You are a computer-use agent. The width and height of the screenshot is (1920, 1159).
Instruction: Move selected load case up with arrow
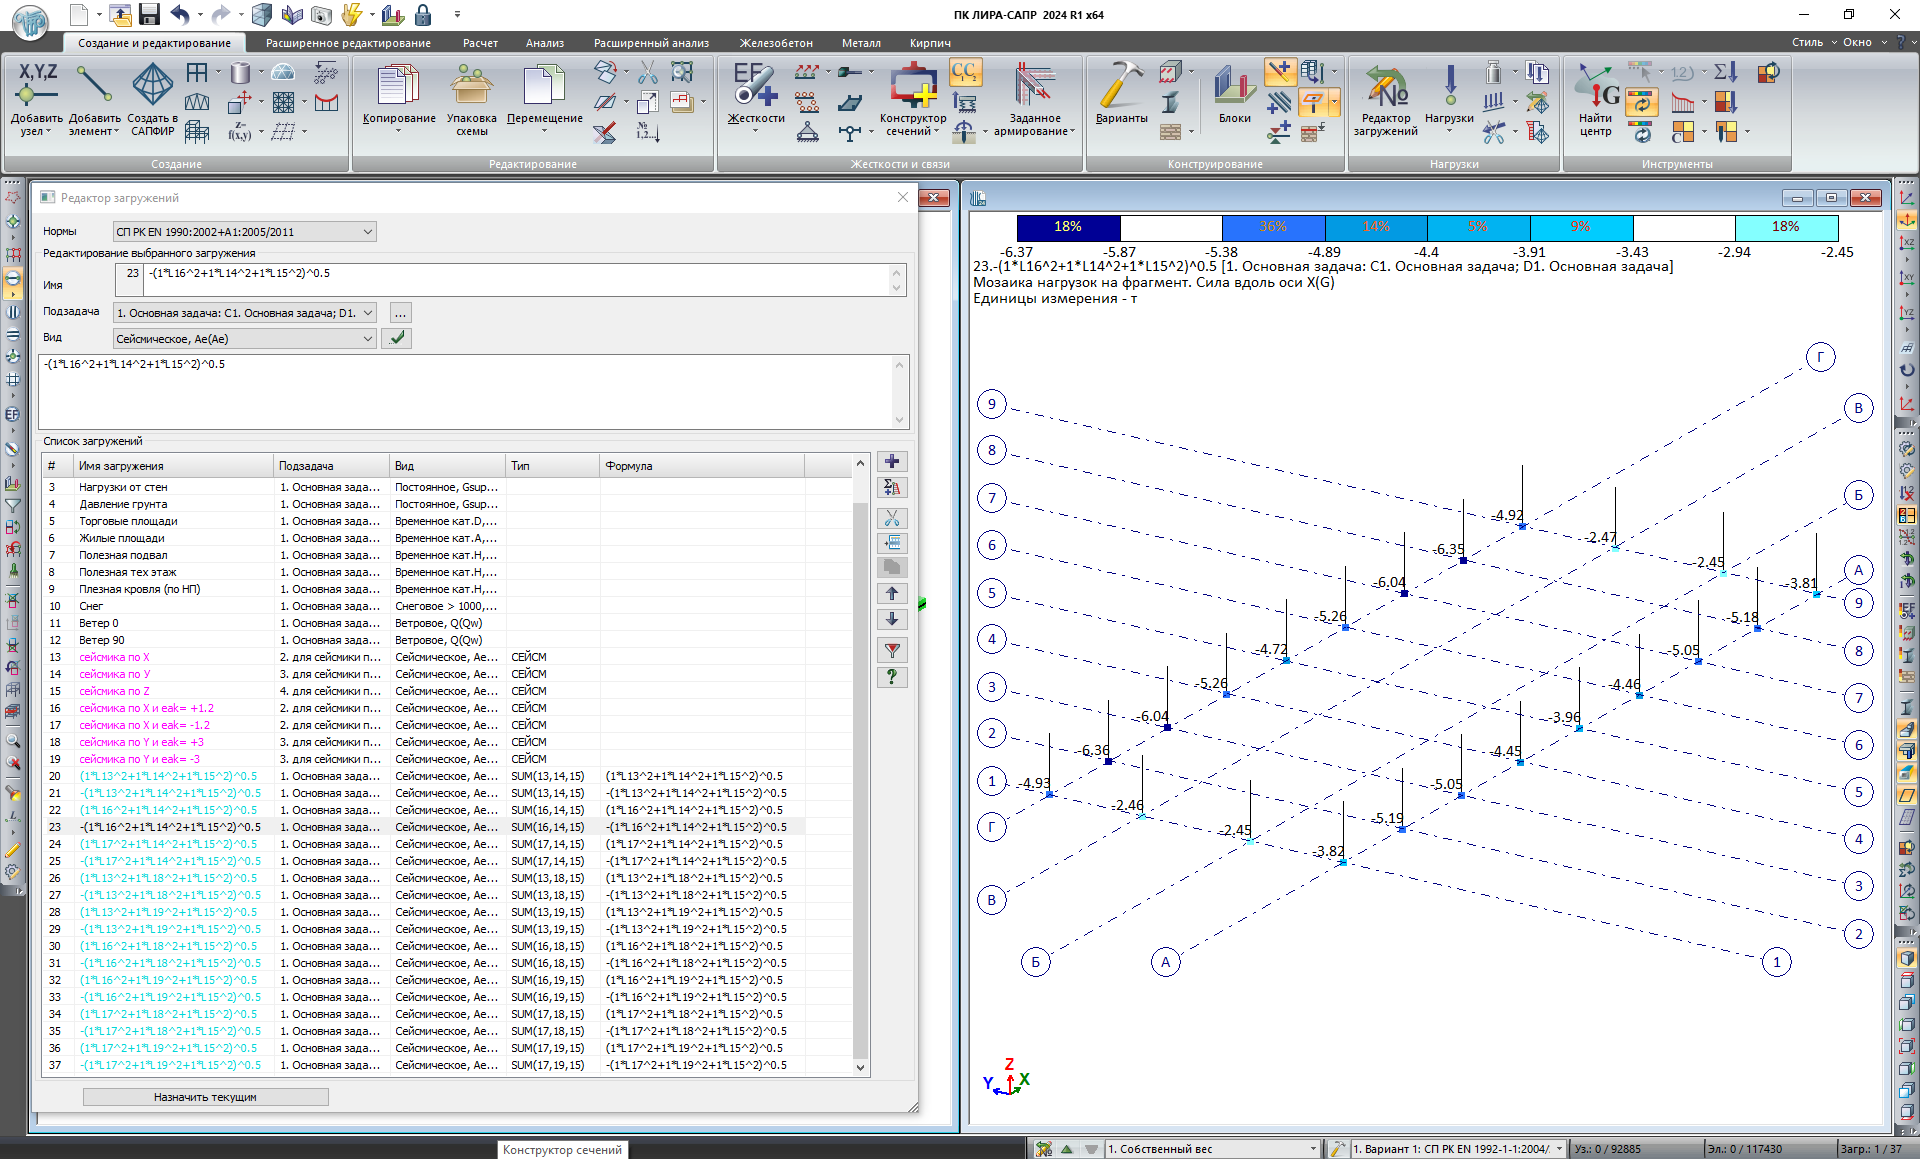click(x=892, y=593)
